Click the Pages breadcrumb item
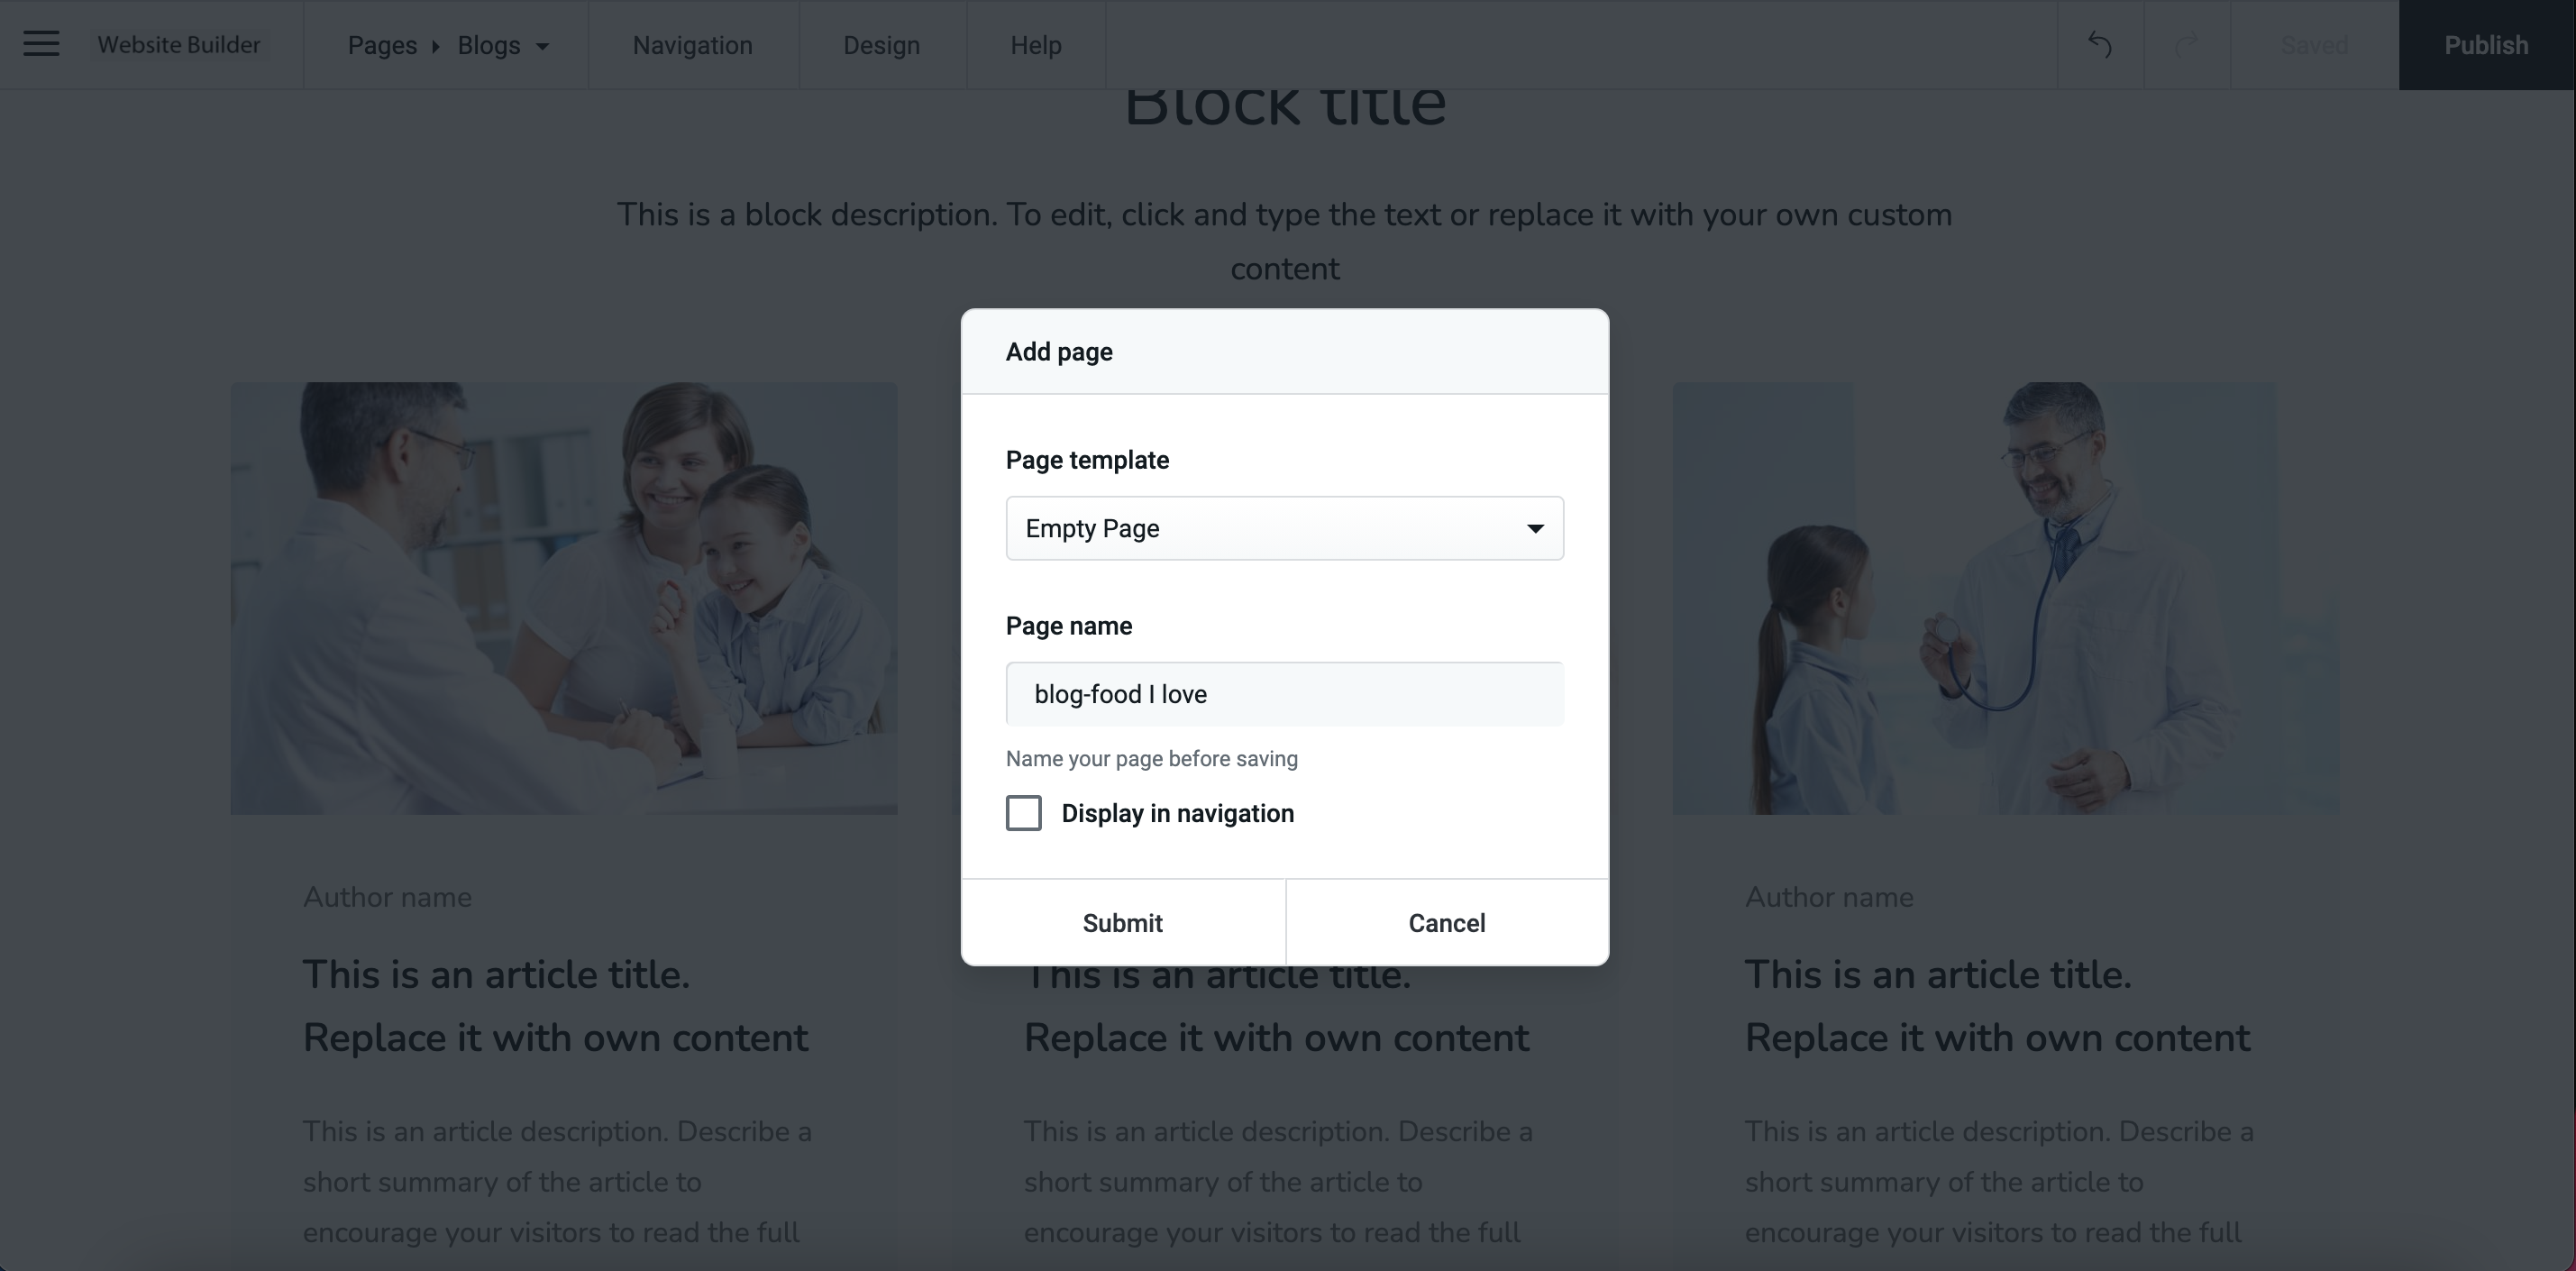Screen dimensions: 2576x1271 (x=382, y=45)
